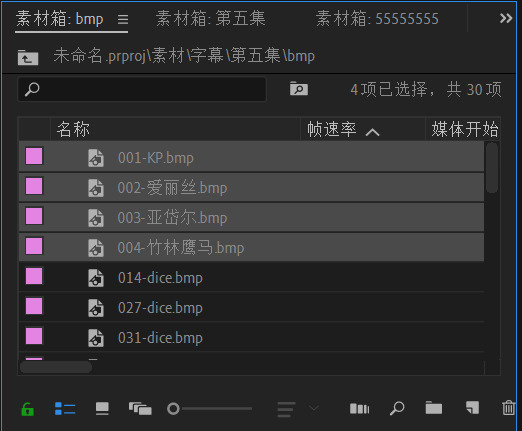Switch to 素材箱: 第五集 tab
This screenshot has height=431, width=522.
coord(211,18)
